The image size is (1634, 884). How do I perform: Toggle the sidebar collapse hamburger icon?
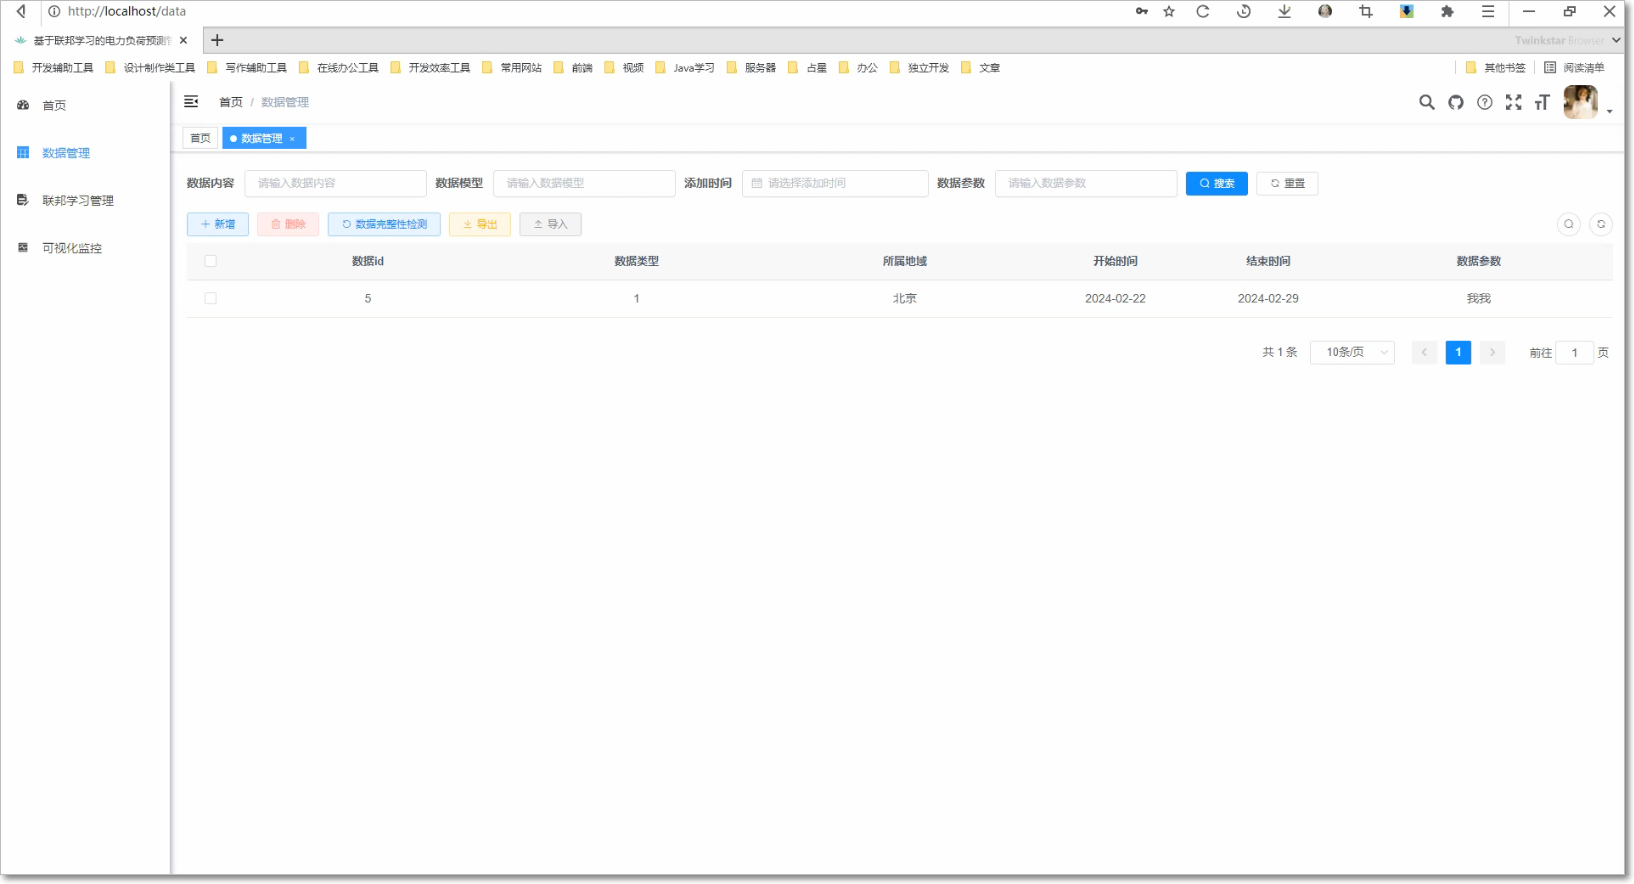pos(191,102)
